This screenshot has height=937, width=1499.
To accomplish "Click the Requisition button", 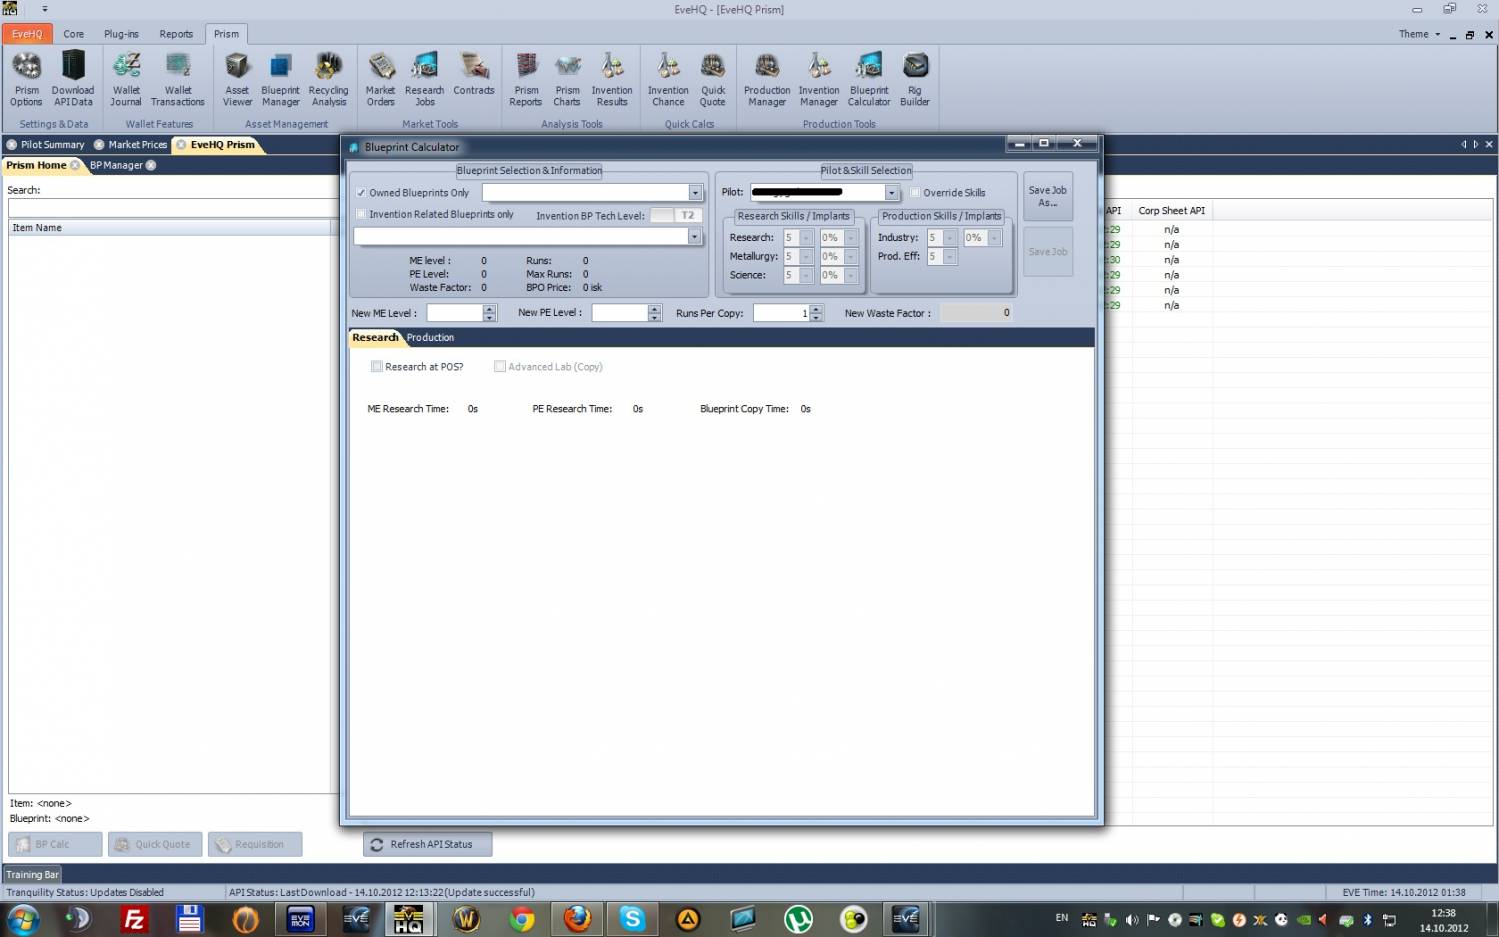I will click(255, 844).
